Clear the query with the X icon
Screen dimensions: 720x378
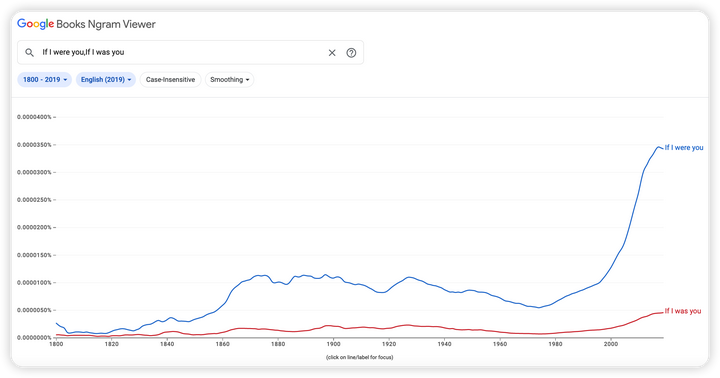tap(332, 53)
